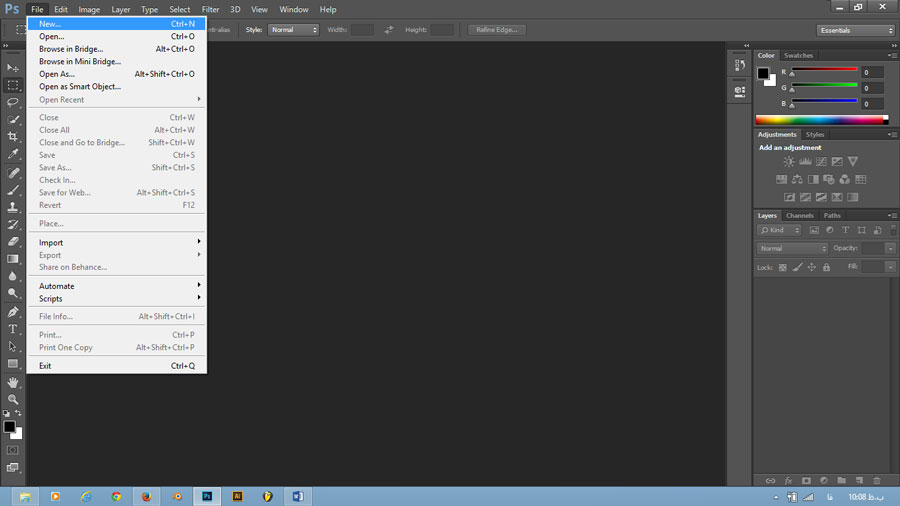Toggle the pixel layer filter icon

(x=814, y=230)
